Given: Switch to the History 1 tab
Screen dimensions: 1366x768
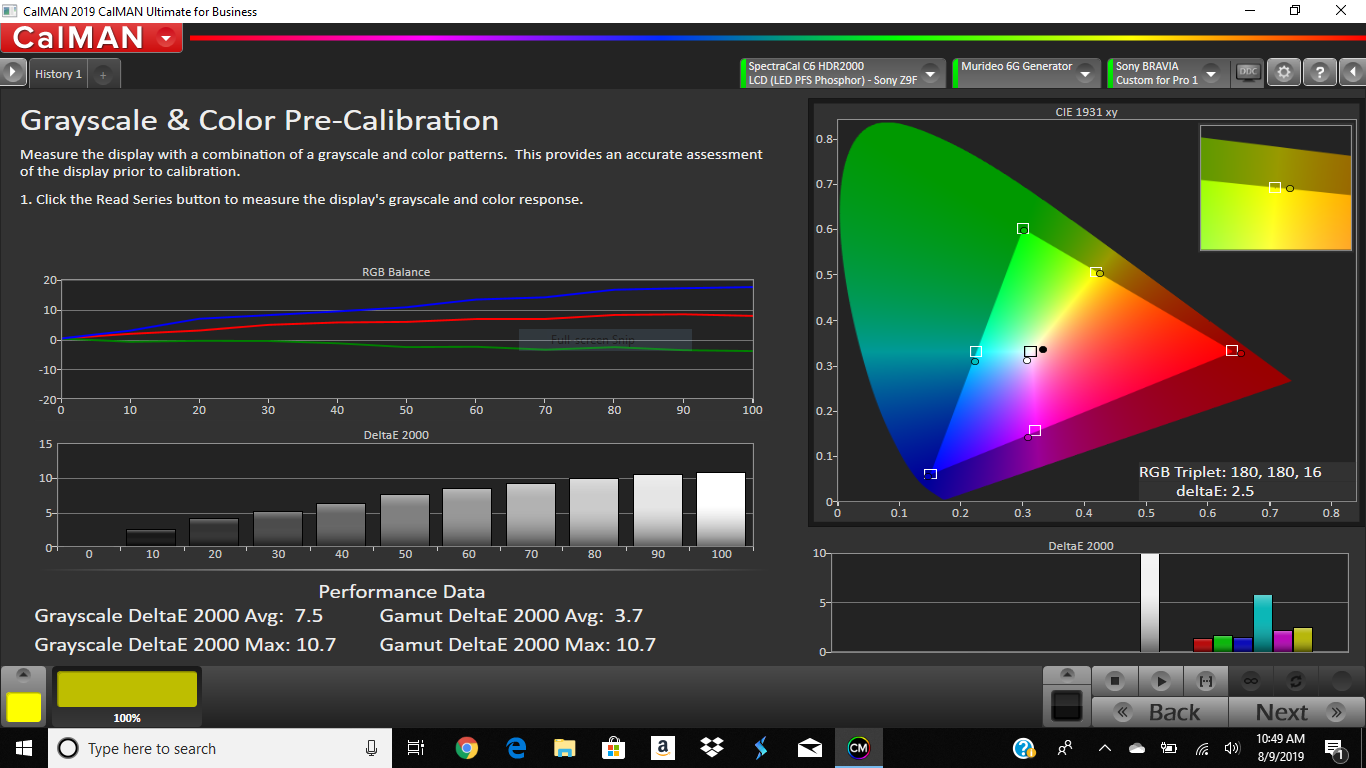Looking at the screenshot, I should [57, 73].
